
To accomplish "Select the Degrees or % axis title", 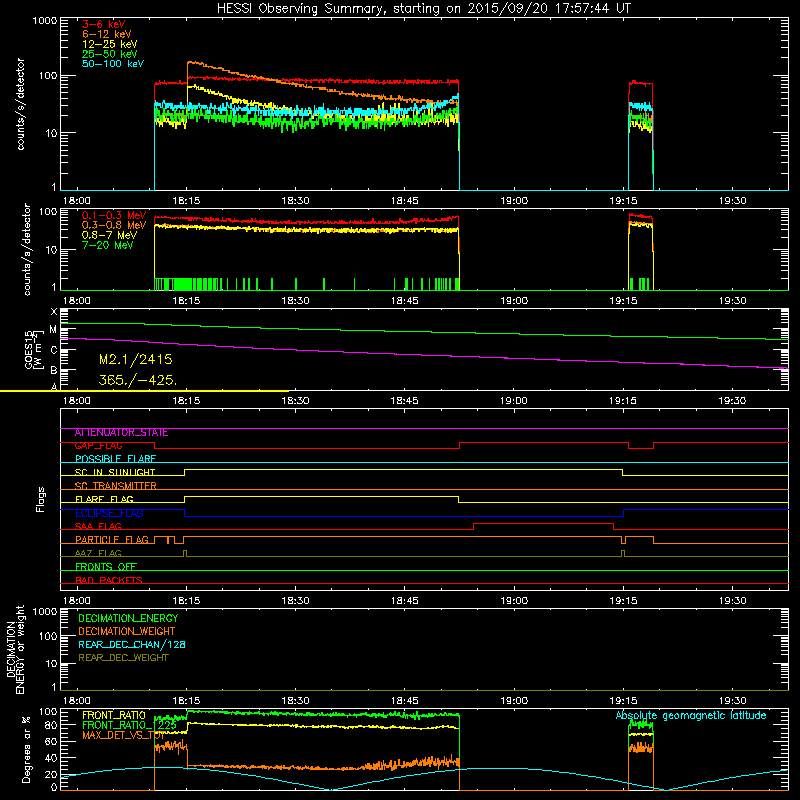I will [26, 749].
